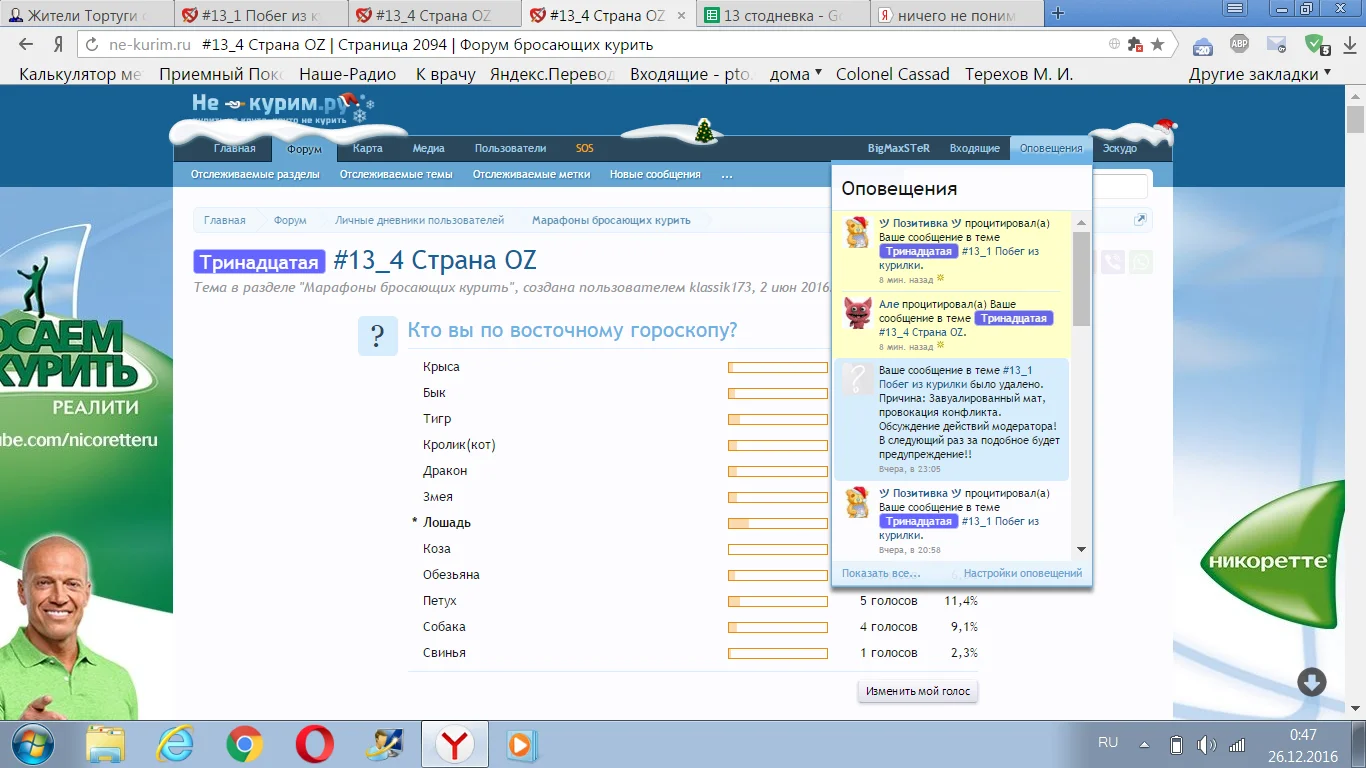Switch to the #13_1 Побег browser tab

click(x=260, y=15)
